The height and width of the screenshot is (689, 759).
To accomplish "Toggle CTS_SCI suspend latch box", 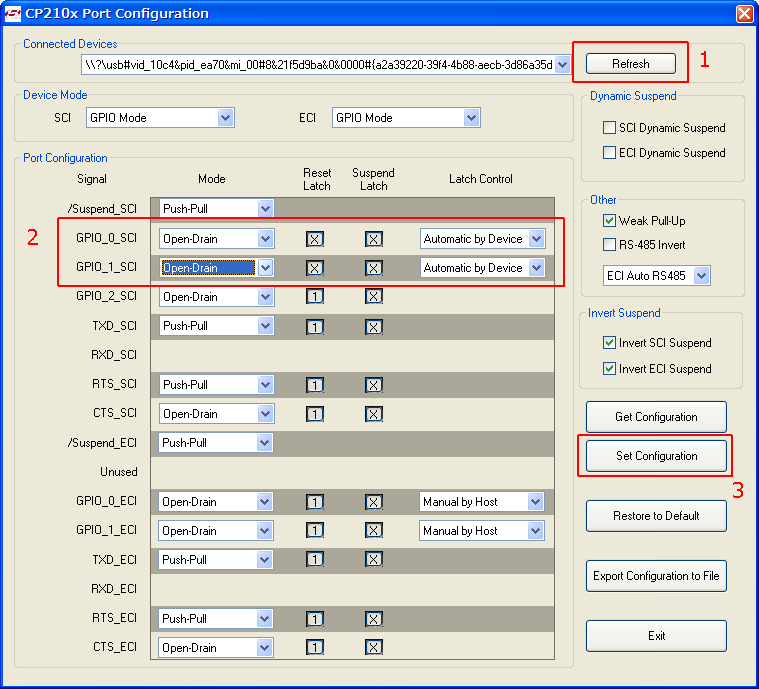I will [374, 414].
